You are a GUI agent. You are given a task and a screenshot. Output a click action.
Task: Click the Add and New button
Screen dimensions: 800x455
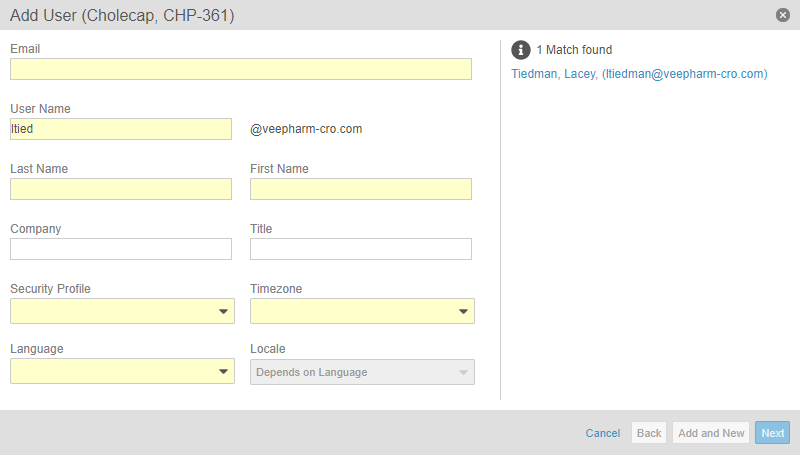[x=711, y=433]
